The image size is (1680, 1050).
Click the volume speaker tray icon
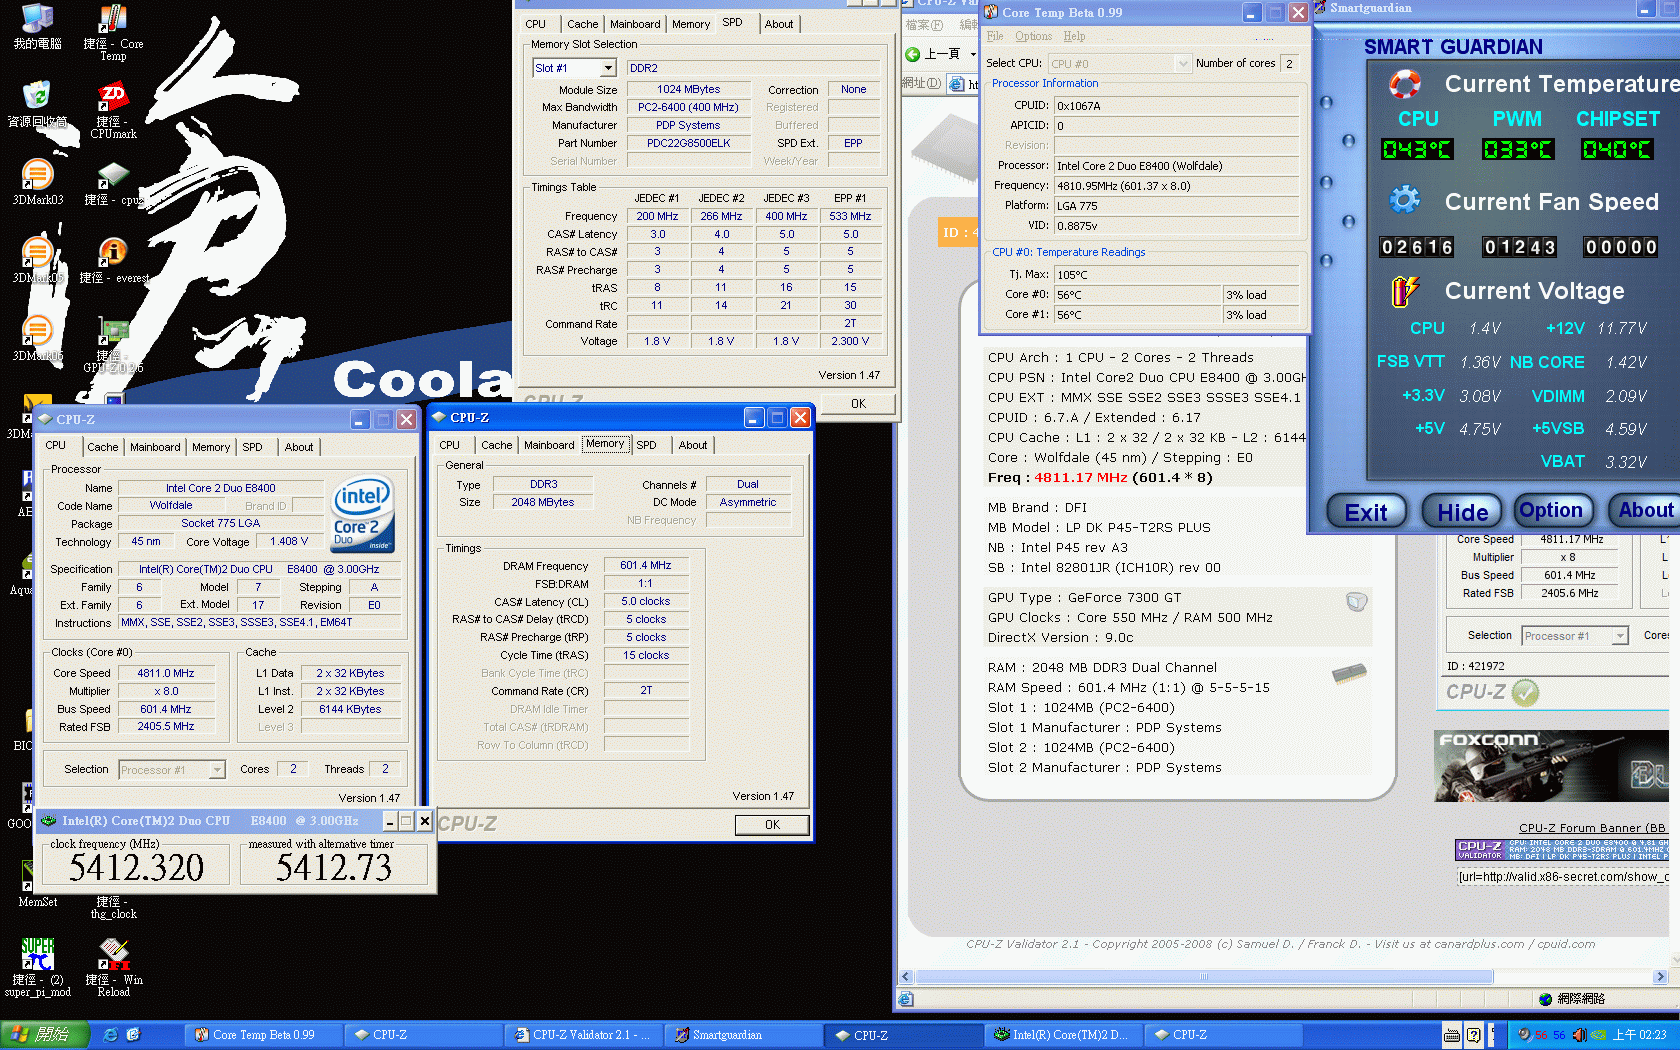[x=1579, y=1035]
